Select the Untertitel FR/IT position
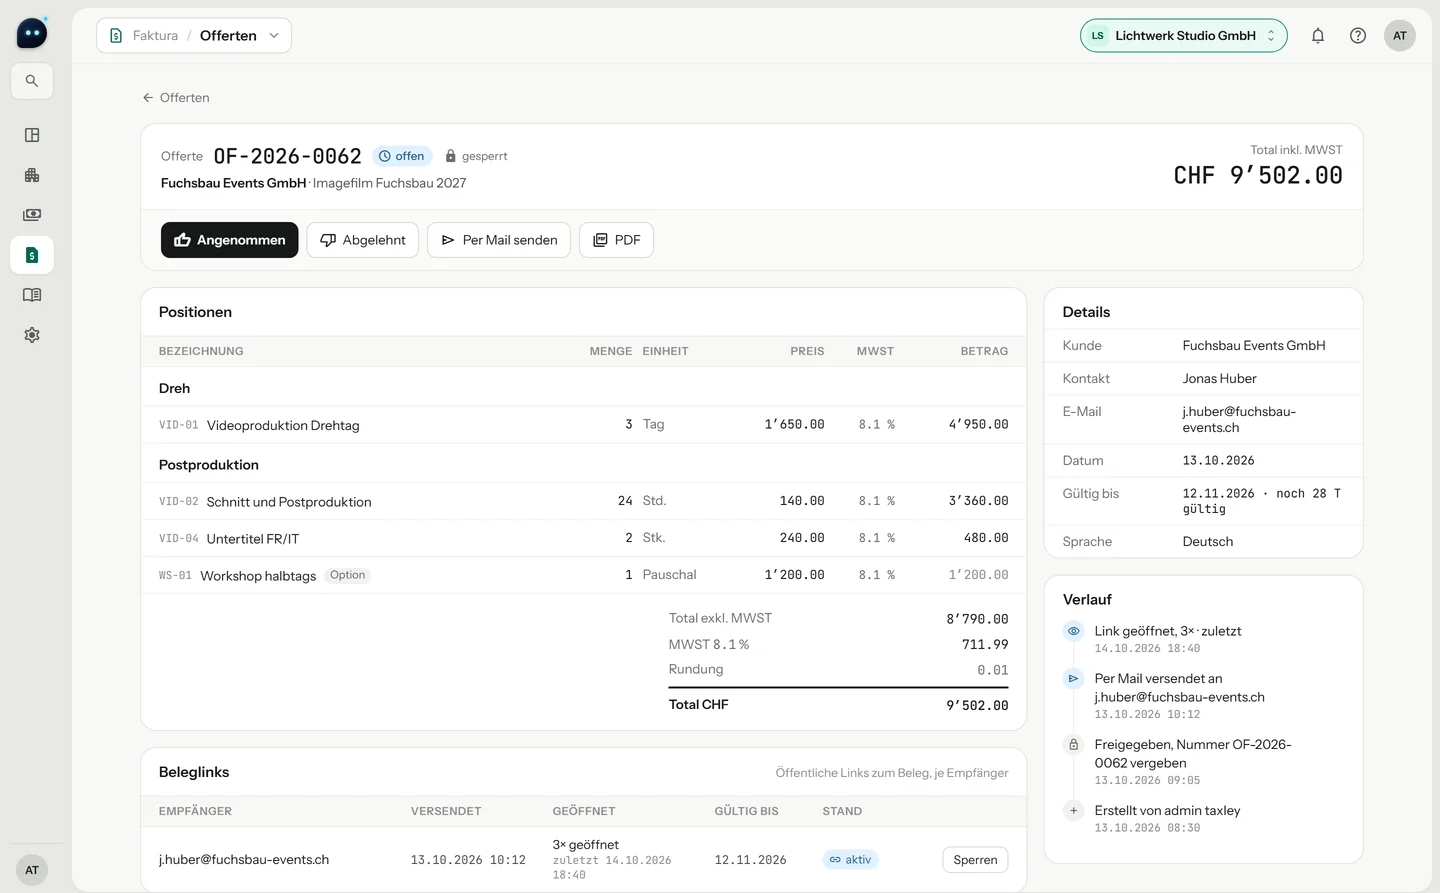1440x893 pixels. coord(584,538)
